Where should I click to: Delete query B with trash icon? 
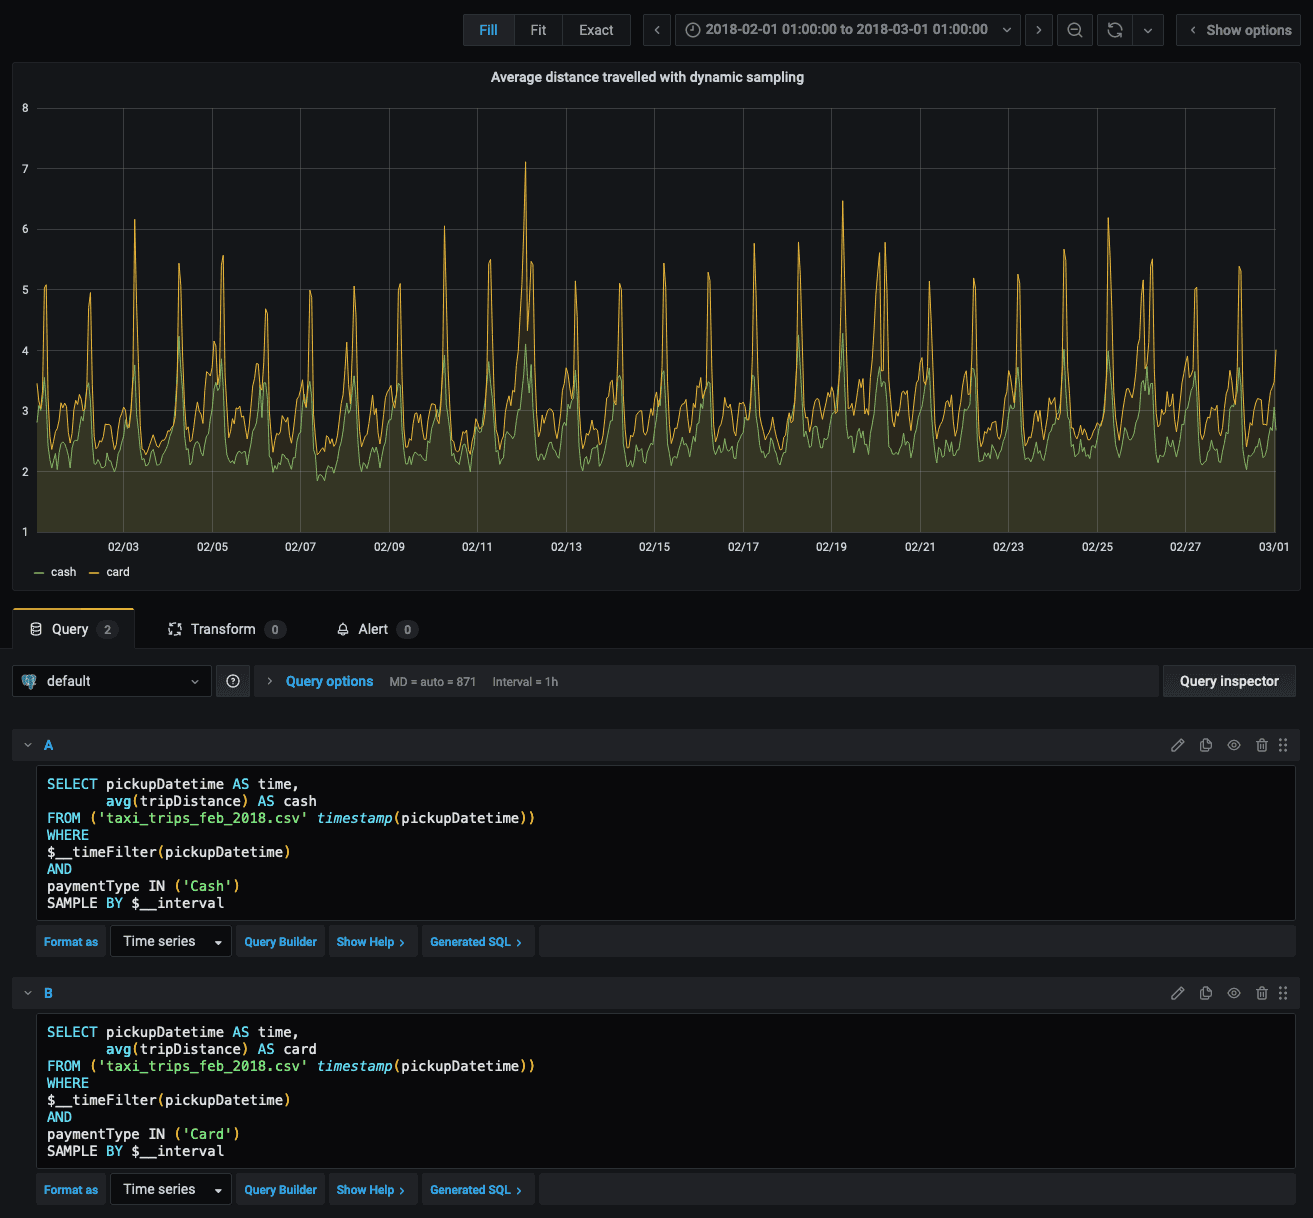[x=1262, y=993]
